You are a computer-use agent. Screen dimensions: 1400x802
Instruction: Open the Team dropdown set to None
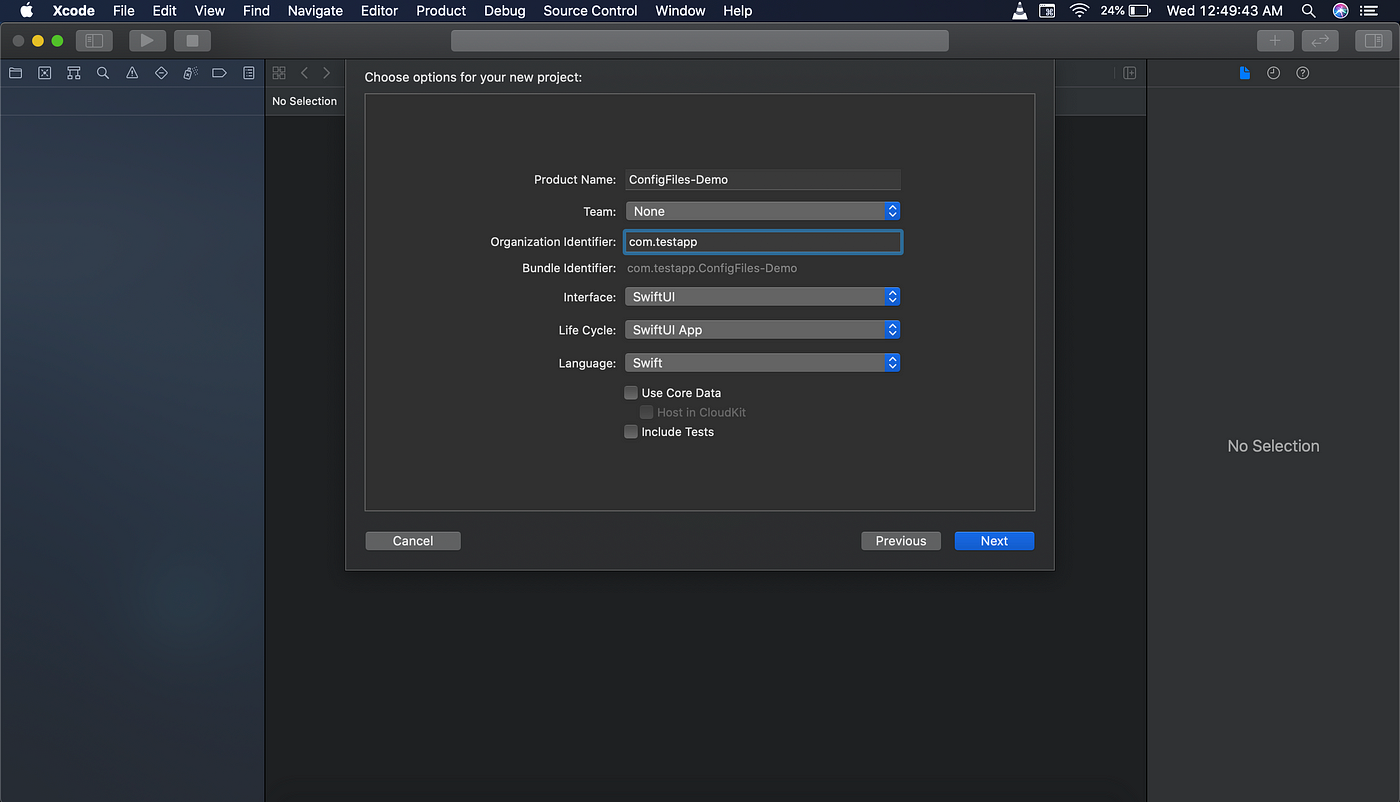pos(763,211)
